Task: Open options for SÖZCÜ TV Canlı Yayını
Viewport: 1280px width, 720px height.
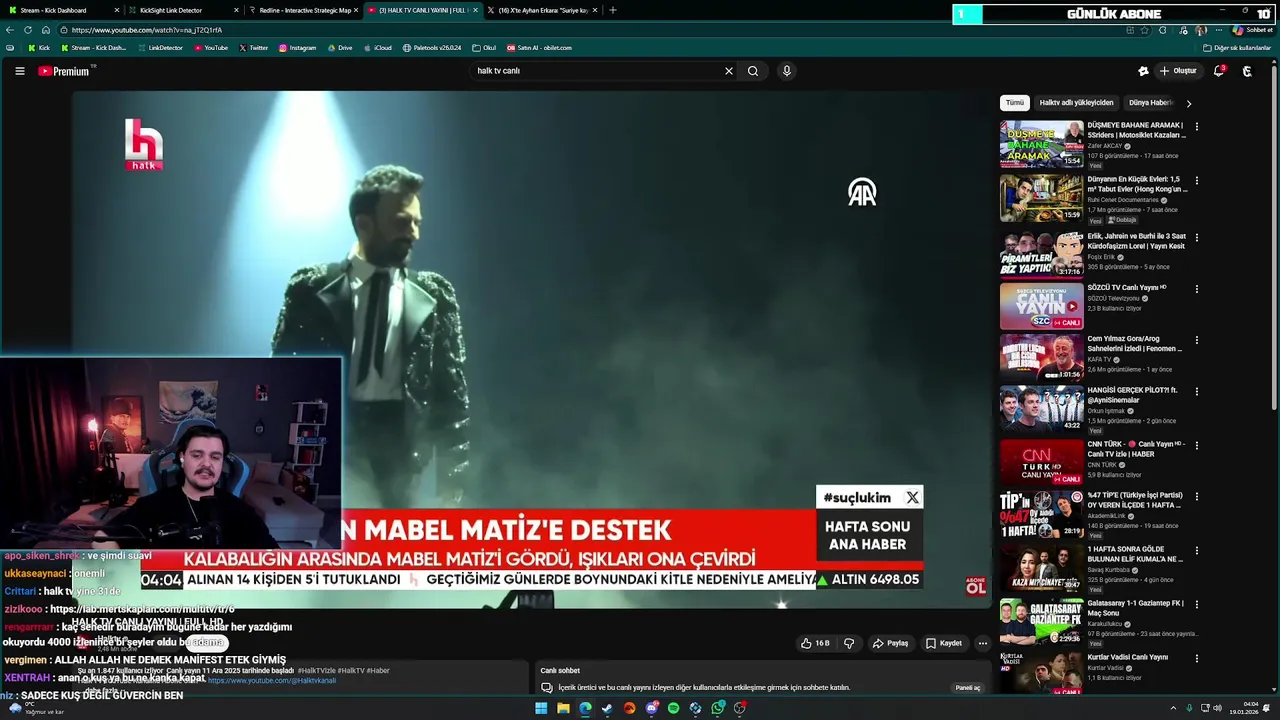Action: click(x=1196, y=288)
